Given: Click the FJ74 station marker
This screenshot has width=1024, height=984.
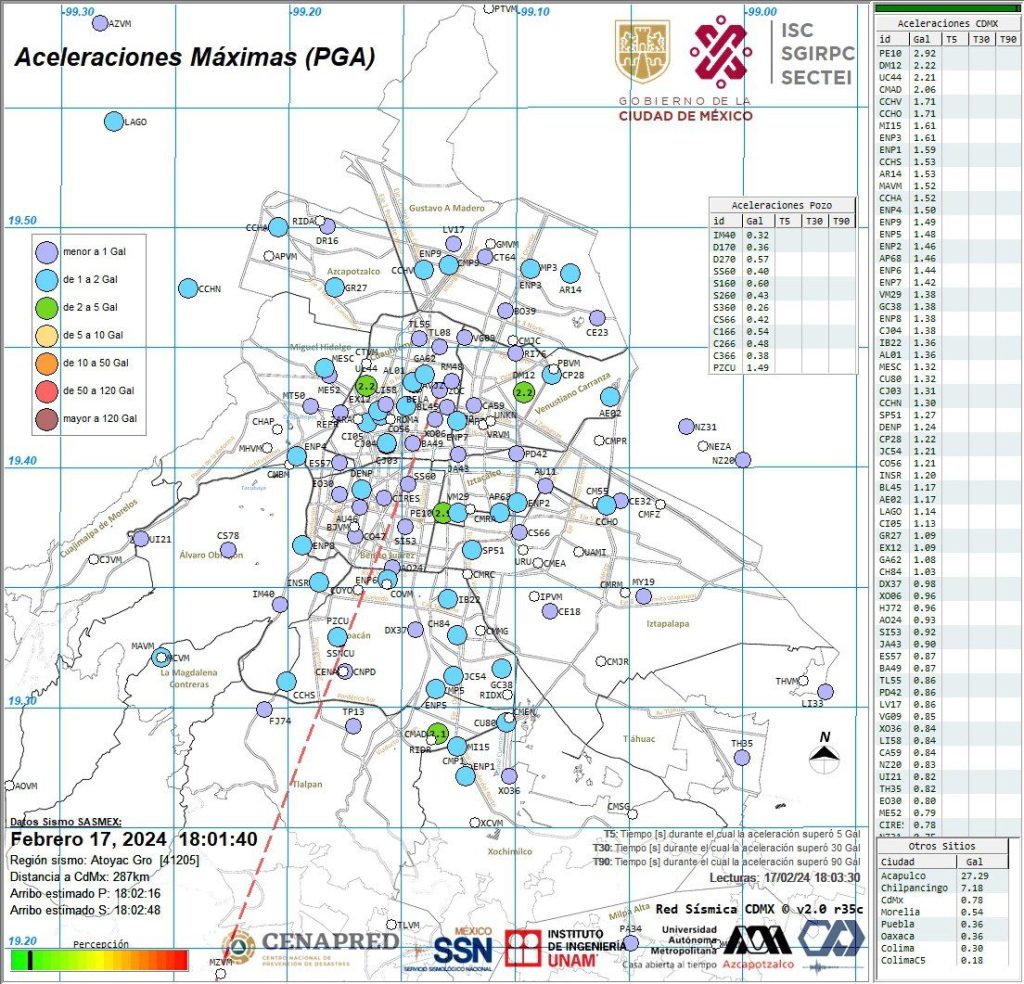Looking at the screenshot, I should tap(264, 709).
